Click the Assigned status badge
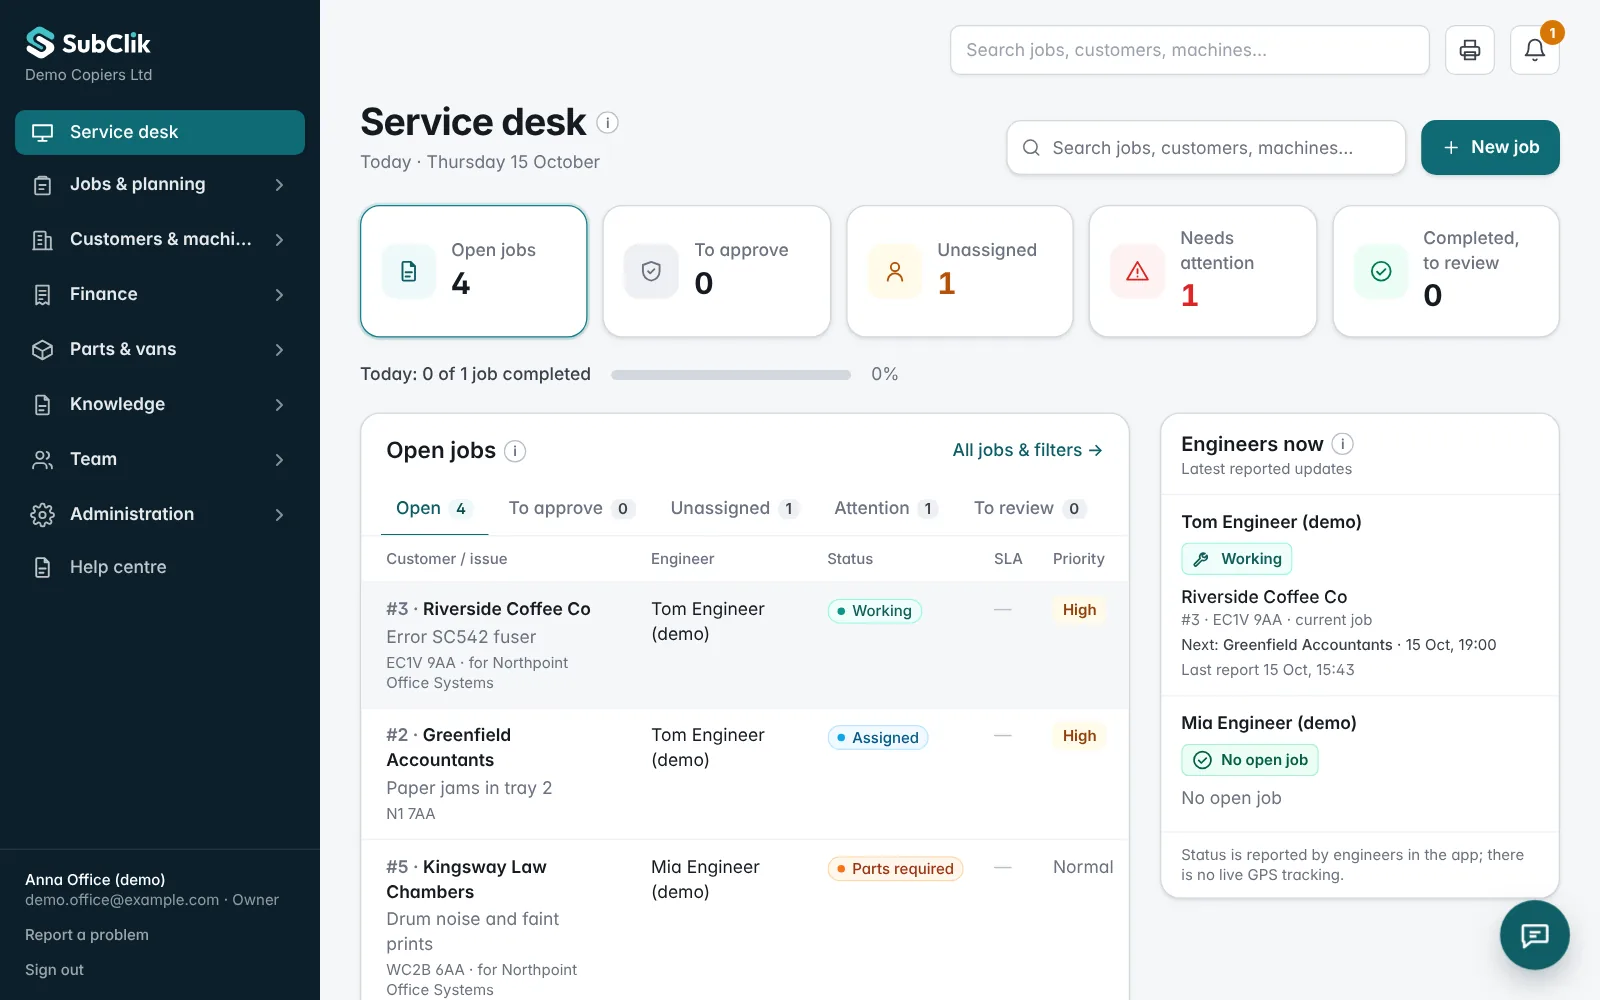The width and height of the screenshot is (1600, 1000). pos(877,738)
